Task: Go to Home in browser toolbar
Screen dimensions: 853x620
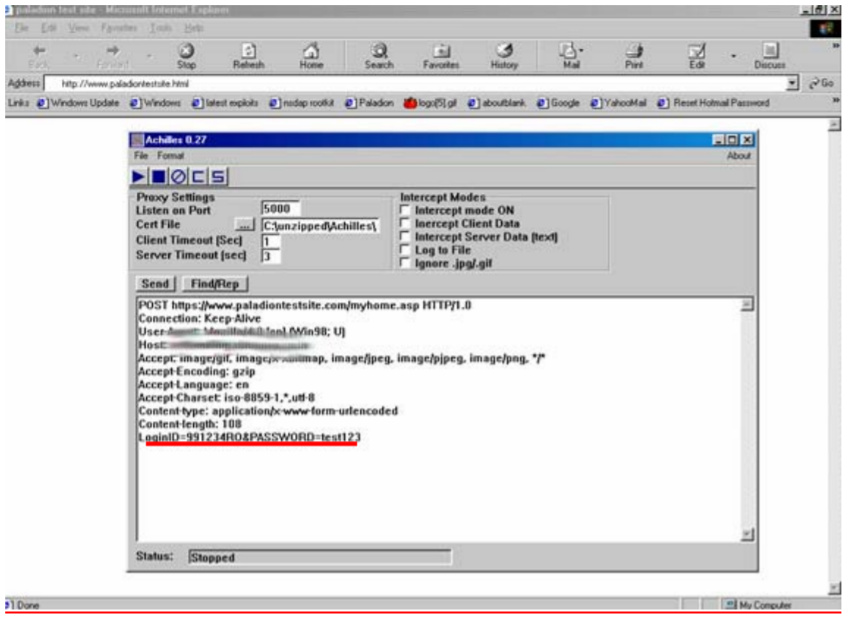Action: coord(311,55)
